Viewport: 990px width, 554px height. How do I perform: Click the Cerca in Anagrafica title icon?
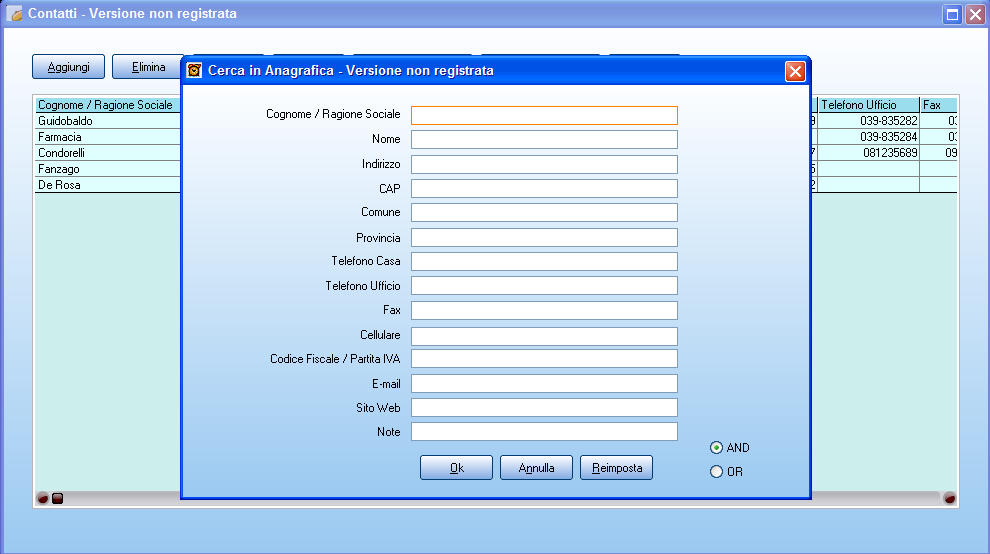pyautogui.click(x=194, y=70)
